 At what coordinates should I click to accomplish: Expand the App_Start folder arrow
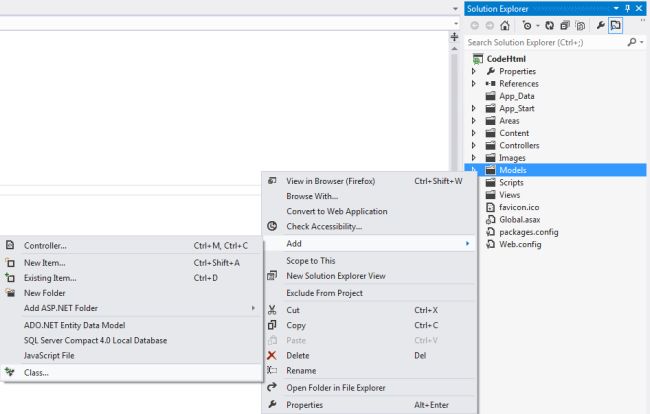tap(473, 108)
